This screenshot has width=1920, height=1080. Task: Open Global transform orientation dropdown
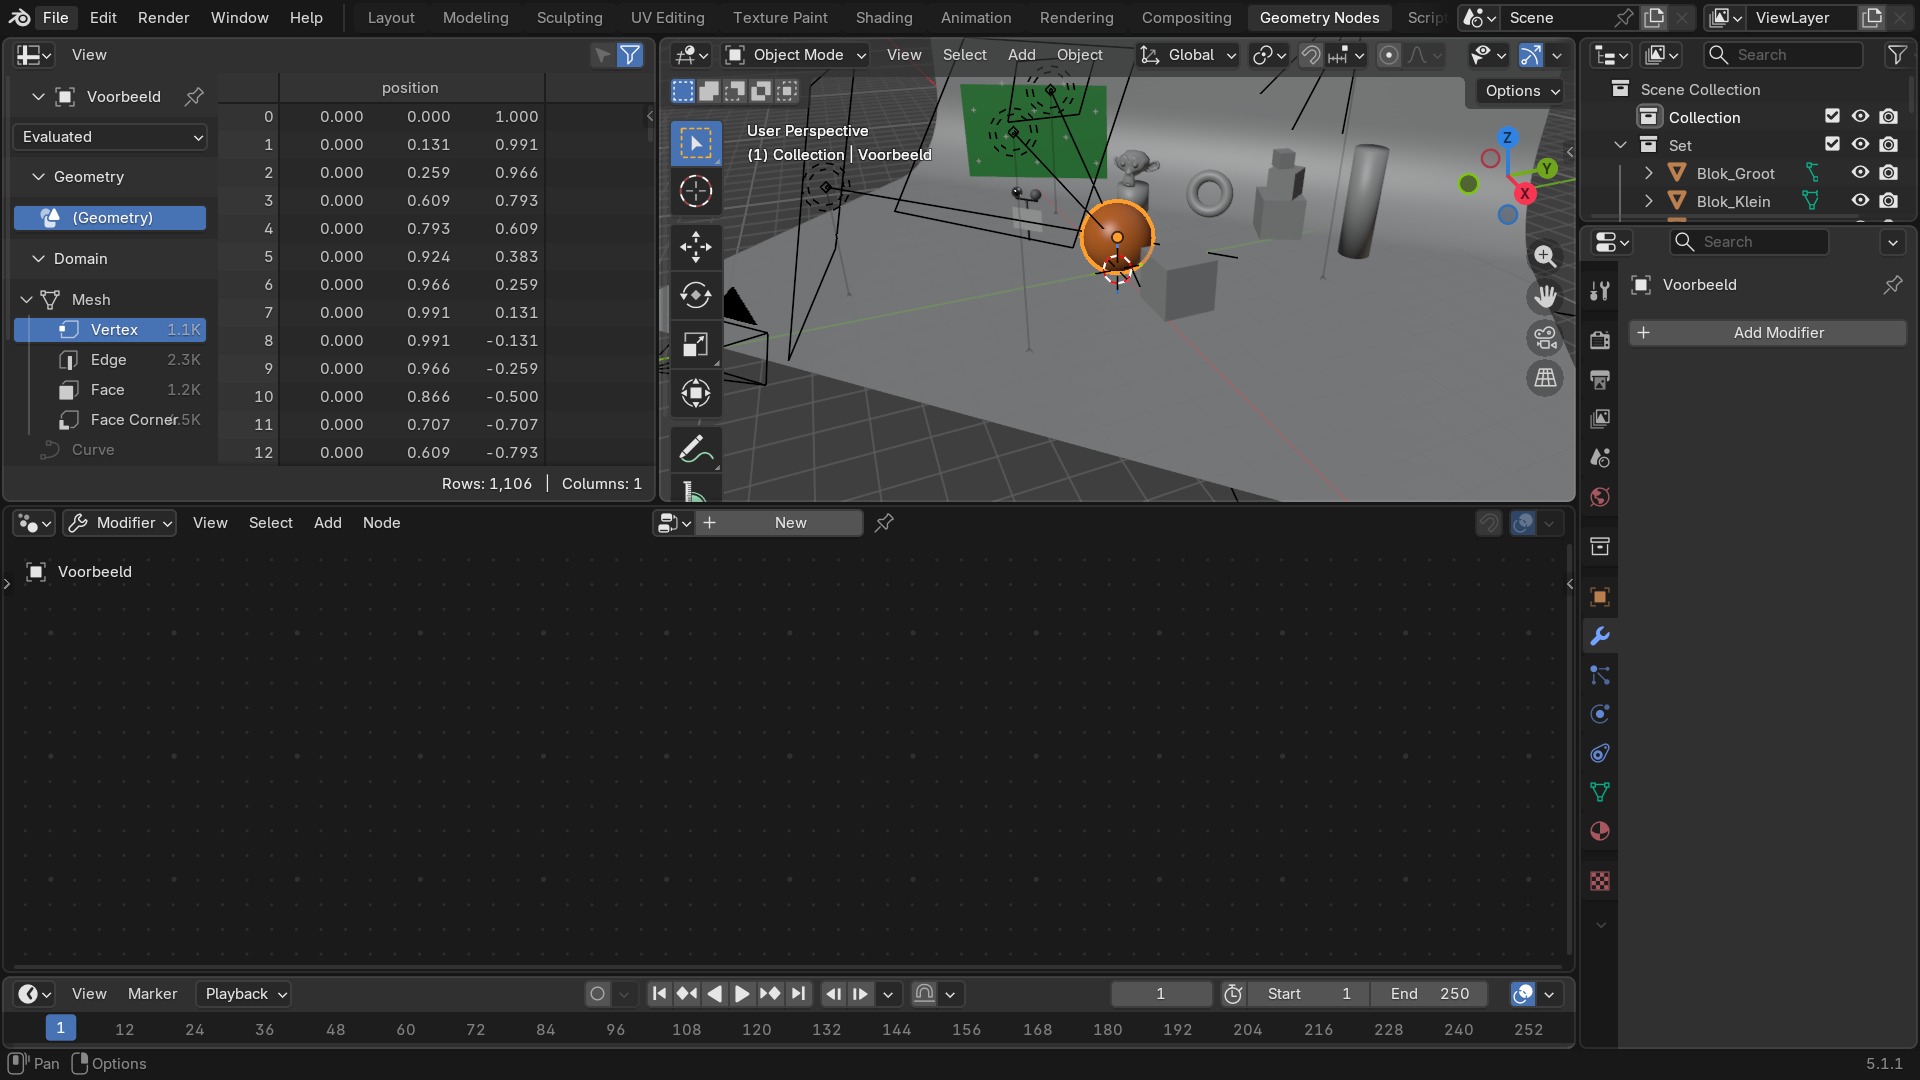click(1188, 55)
